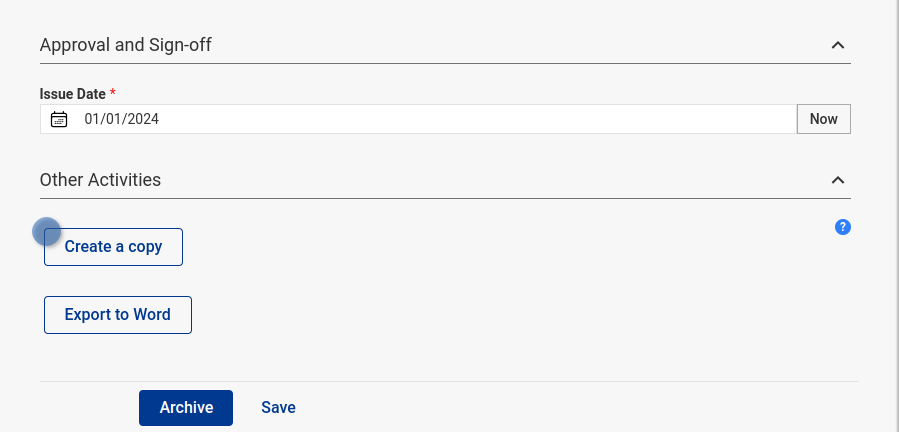Click the Issue Date field label
The height and width of the screenshot is (432, 899).
(72, 94)
